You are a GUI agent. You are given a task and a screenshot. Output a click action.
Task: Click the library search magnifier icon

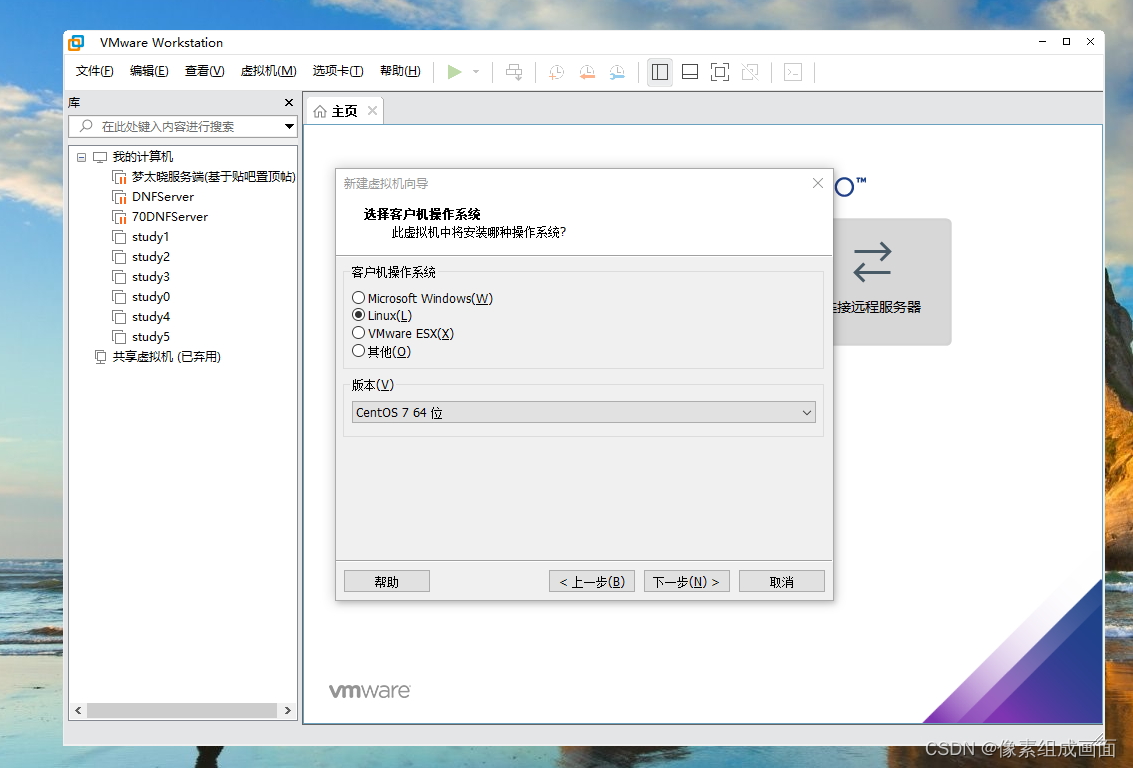tap(86, 126)
